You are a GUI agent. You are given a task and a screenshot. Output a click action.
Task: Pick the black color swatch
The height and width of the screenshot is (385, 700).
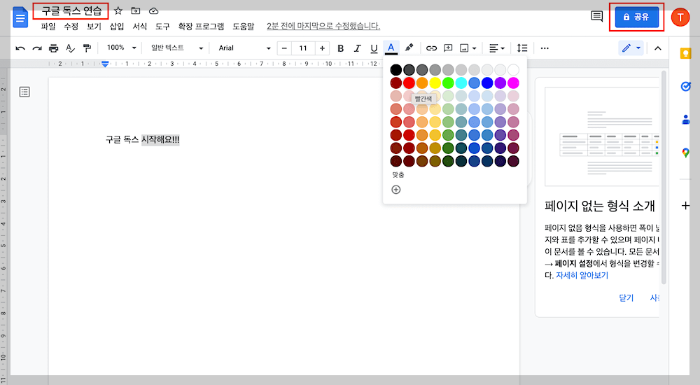tap(396, 70)
